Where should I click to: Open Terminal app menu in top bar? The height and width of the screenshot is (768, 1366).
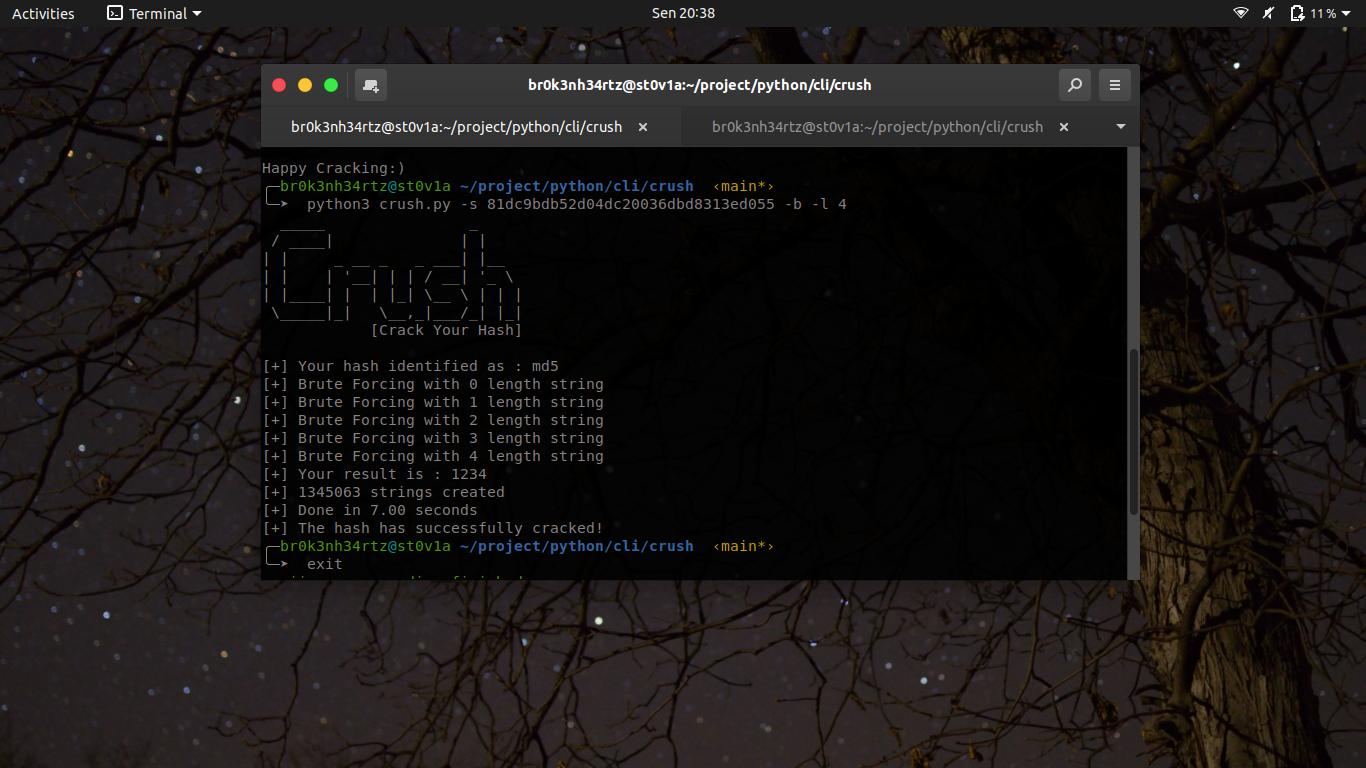(x=154, y=13)
